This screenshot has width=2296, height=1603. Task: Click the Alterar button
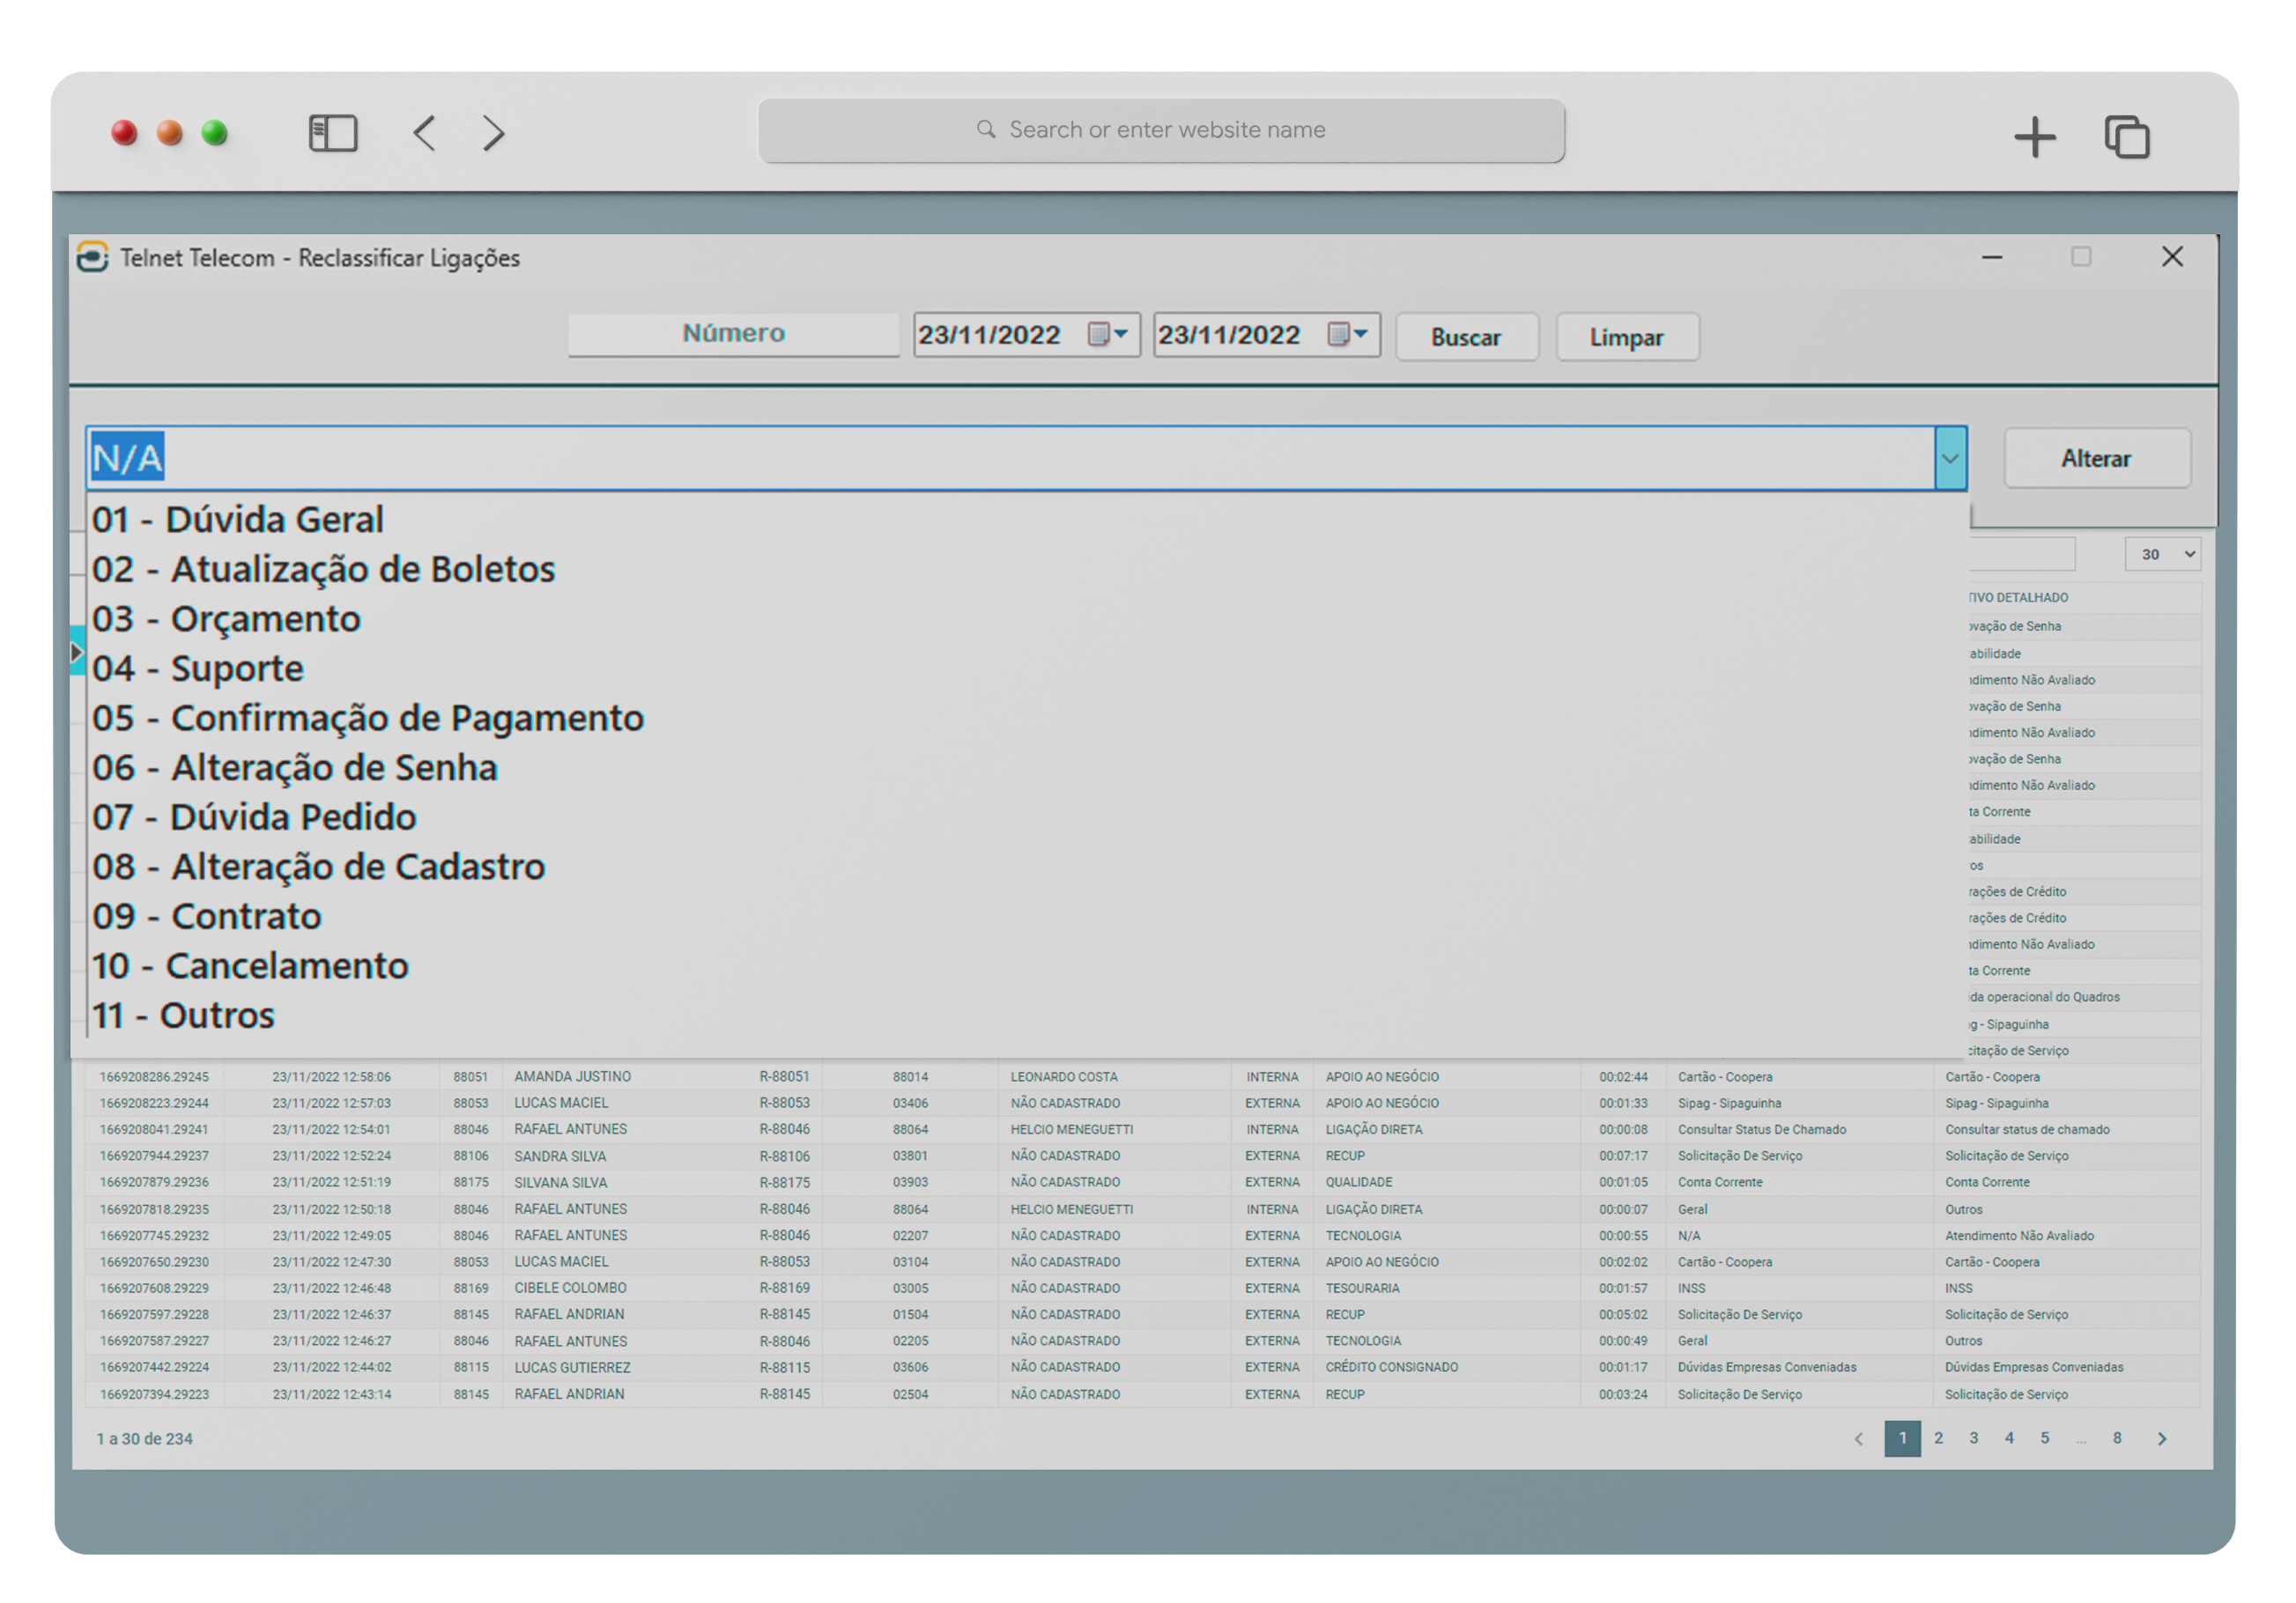pos(2097,458)
